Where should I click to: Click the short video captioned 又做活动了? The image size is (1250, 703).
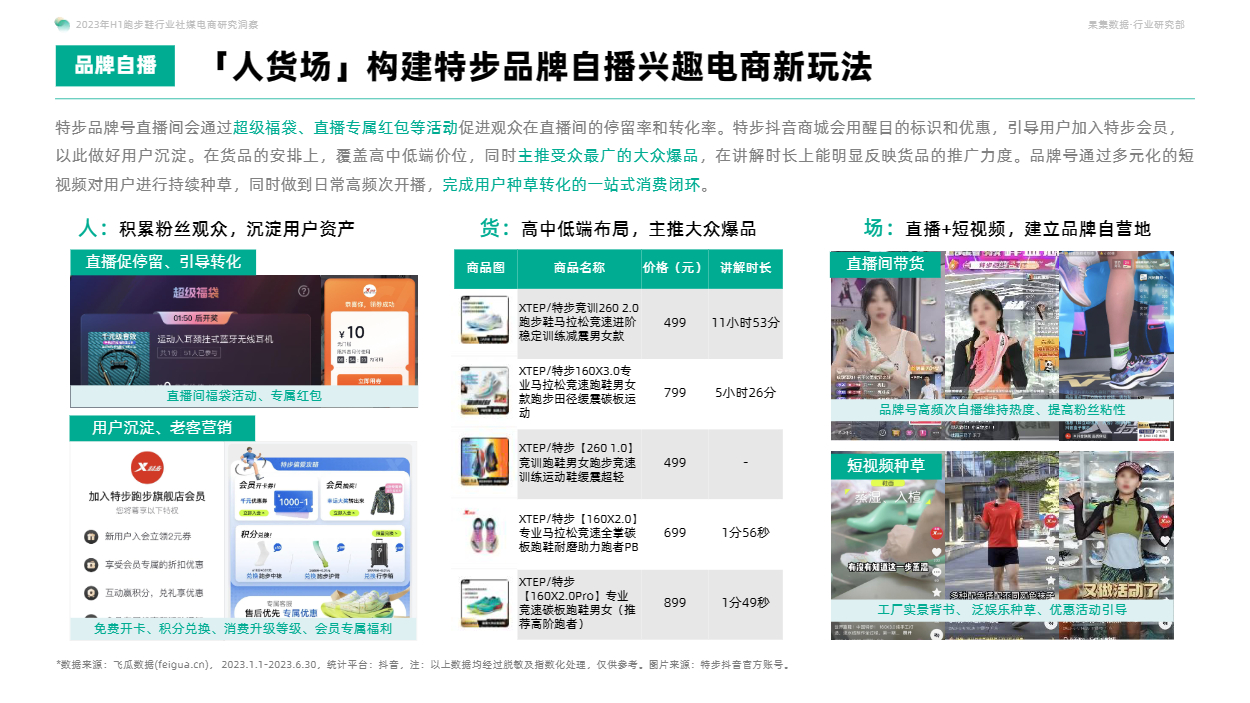click(x=1116, y=545)
